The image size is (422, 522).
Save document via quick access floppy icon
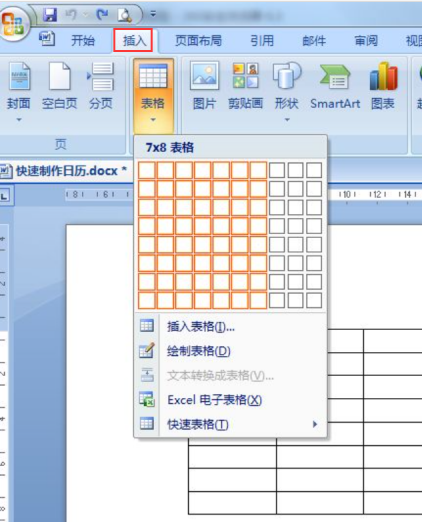[x=50, y=14]
